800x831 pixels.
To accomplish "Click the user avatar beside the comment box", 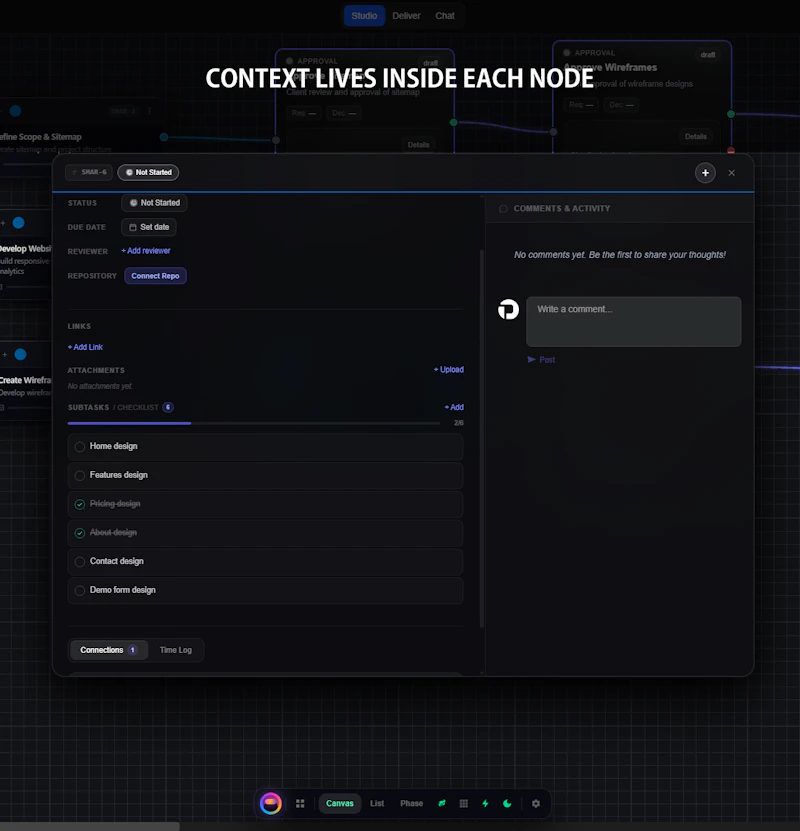I will tap(508, 310).
